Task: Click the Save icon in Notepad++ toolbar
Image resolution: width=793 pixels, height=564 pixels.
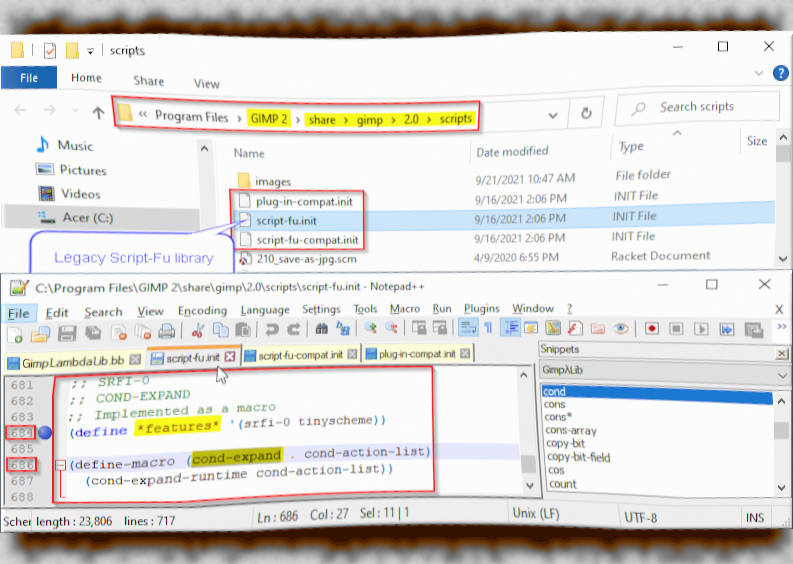Action: coord(67,333)
